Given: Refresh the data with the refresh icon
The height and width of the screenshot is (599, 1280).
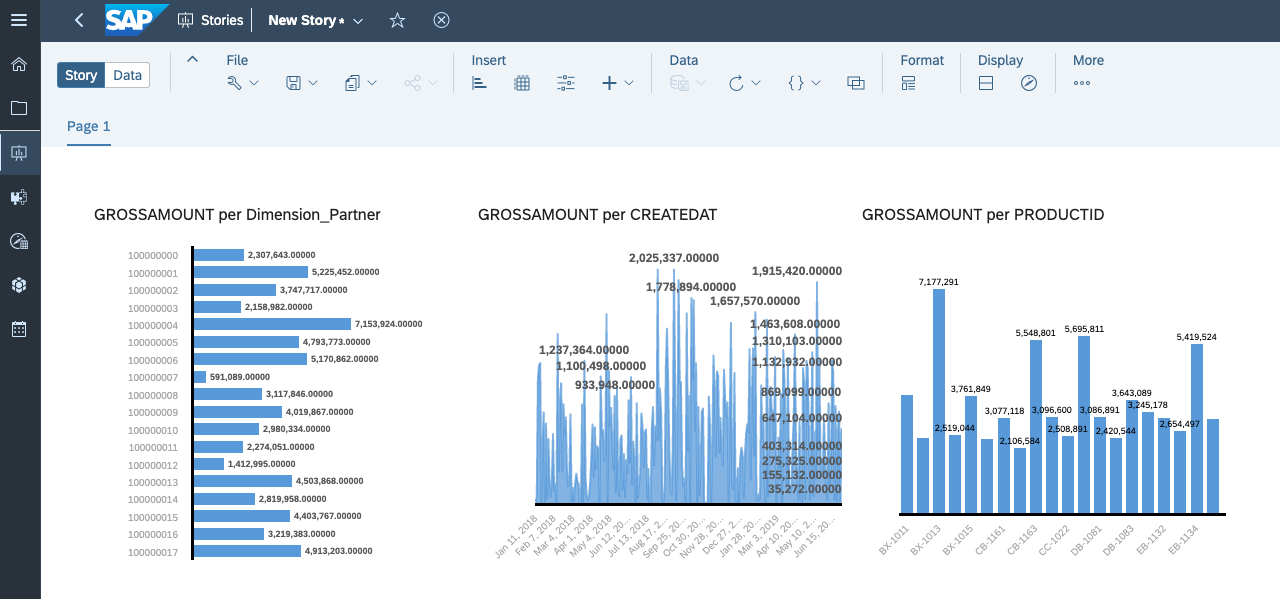Looking at the screenshot, I should tap(738, 83).
